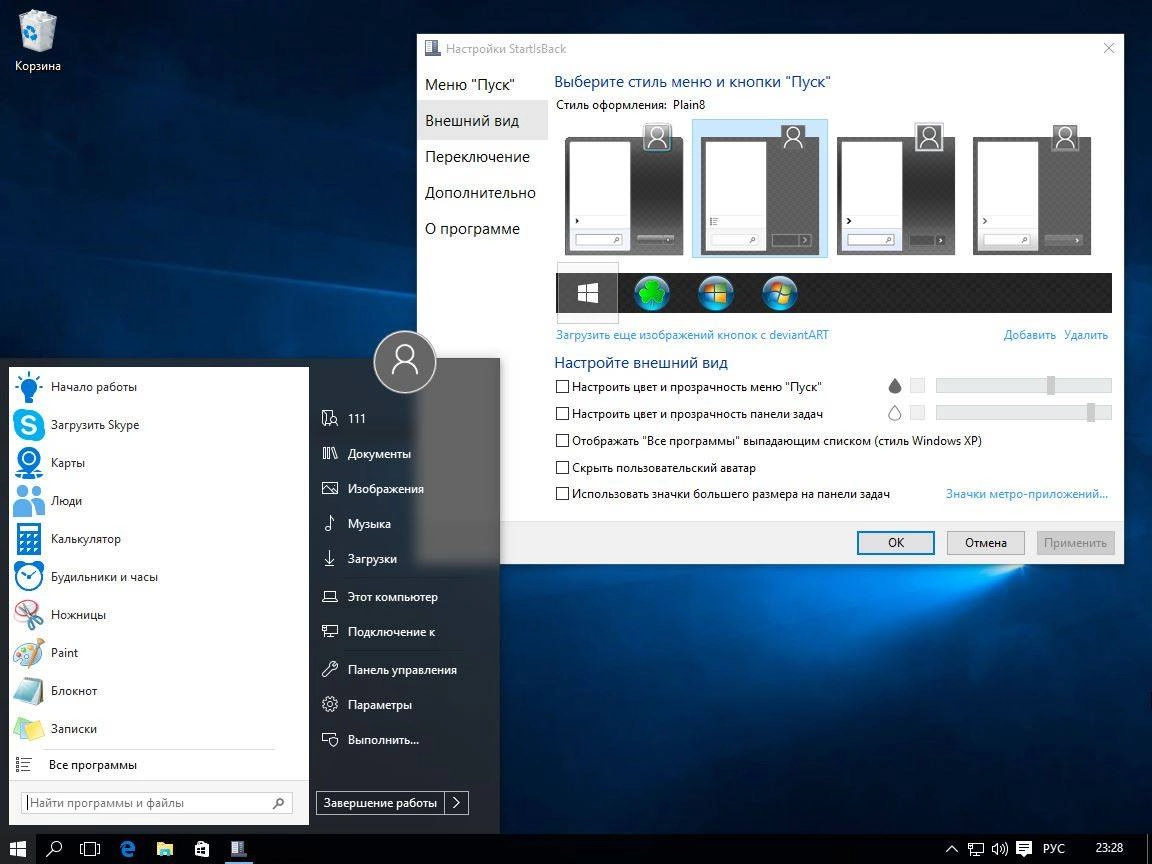Viewport: 1152px width, 864px height.
Task: Click the OK button
Action: (x=896, y=543)
